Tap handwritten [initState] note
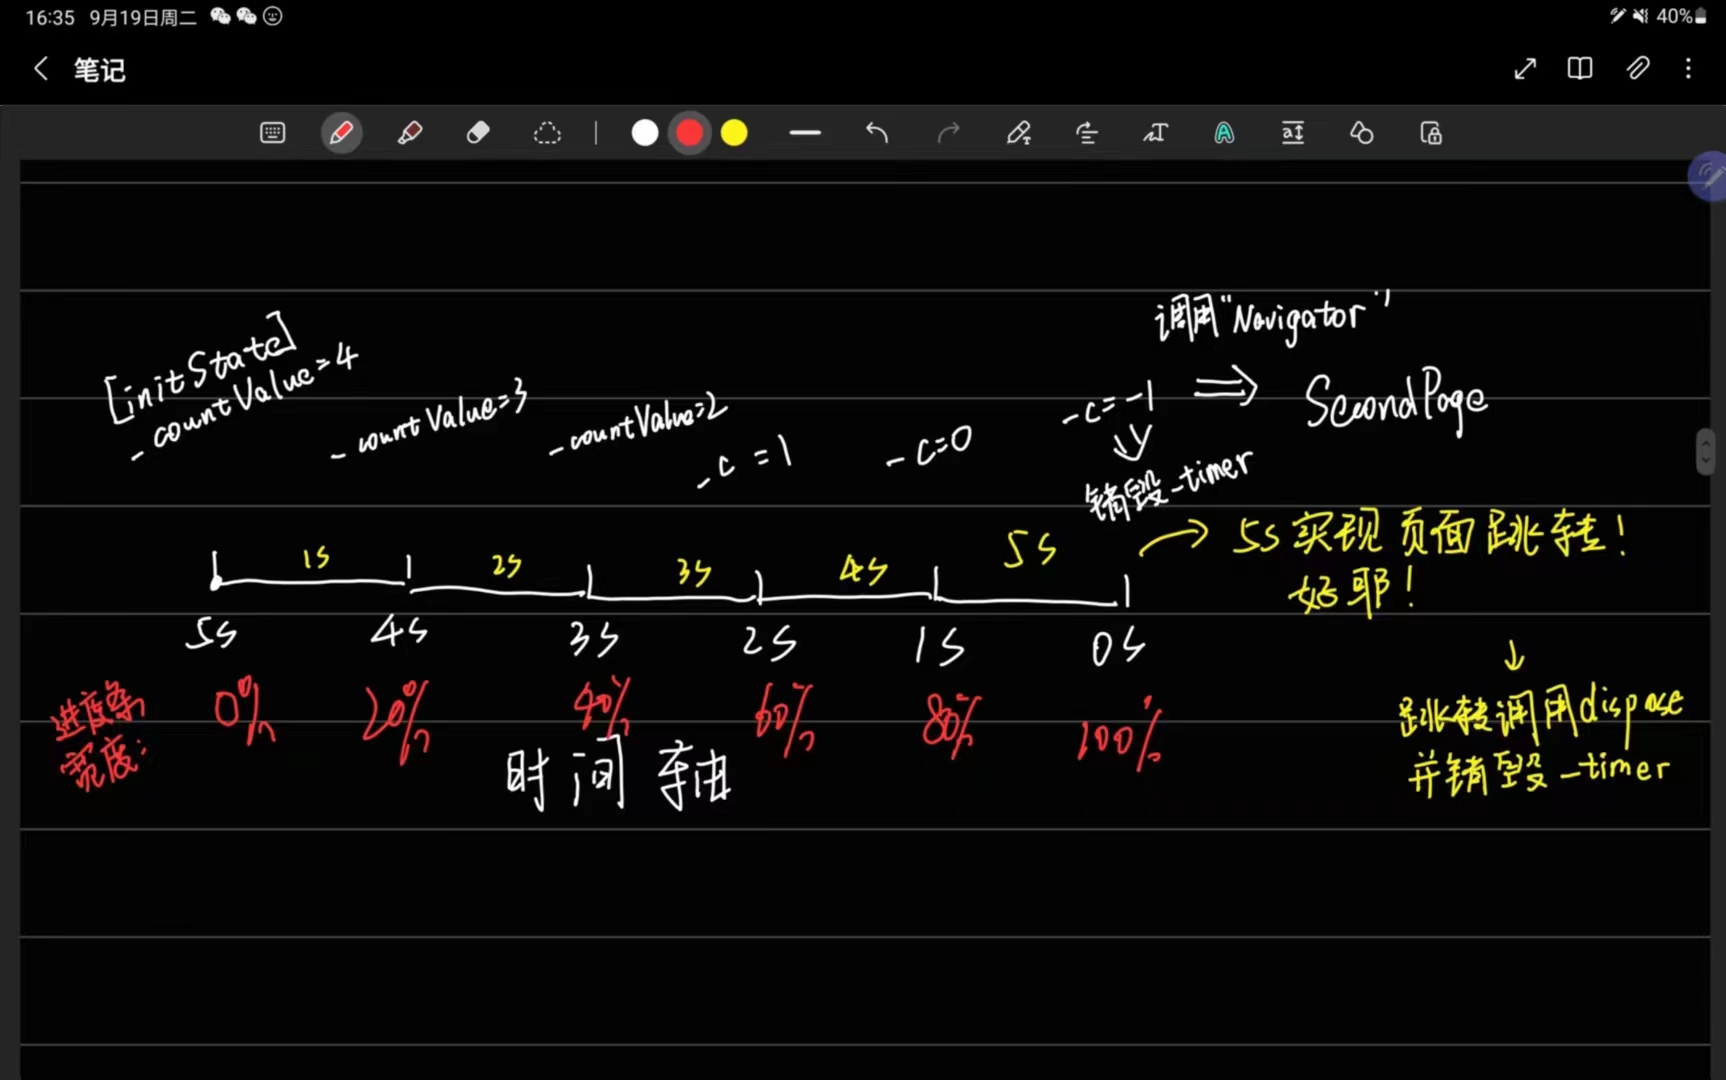 pos(202,367)
